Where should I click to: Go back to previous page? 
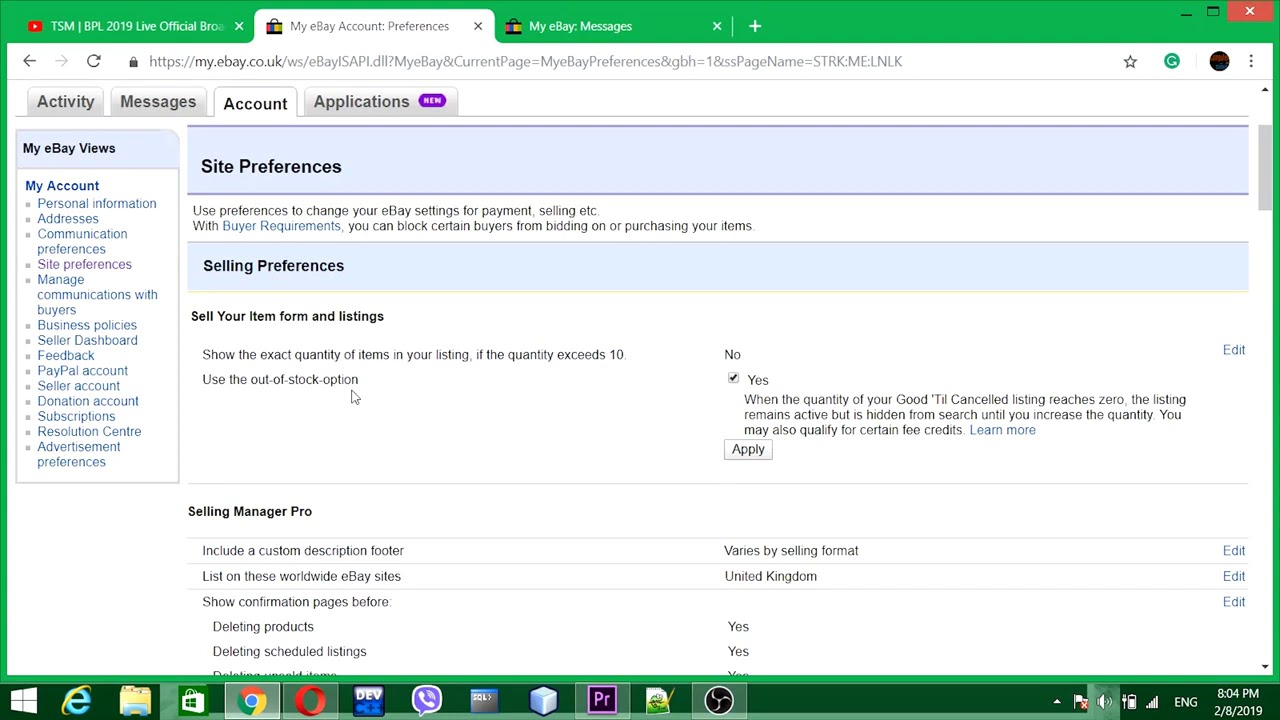click(29, 61)
